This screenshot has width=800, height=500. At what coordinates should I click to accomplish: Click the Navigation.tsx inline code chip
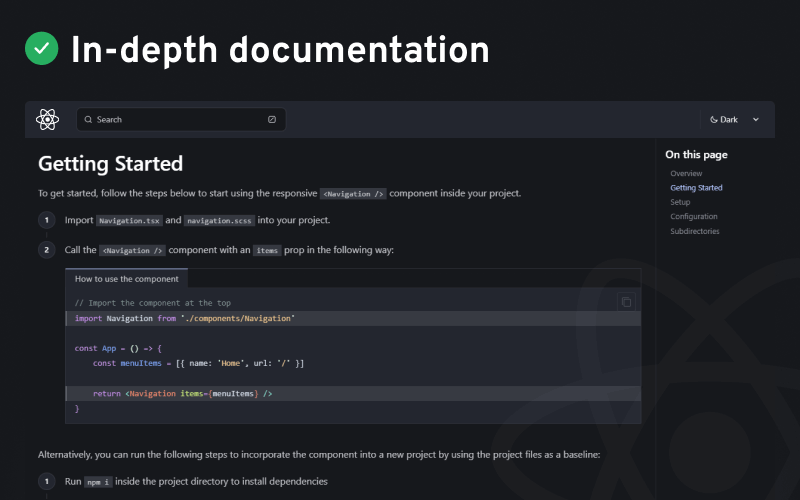click(129, 221)
